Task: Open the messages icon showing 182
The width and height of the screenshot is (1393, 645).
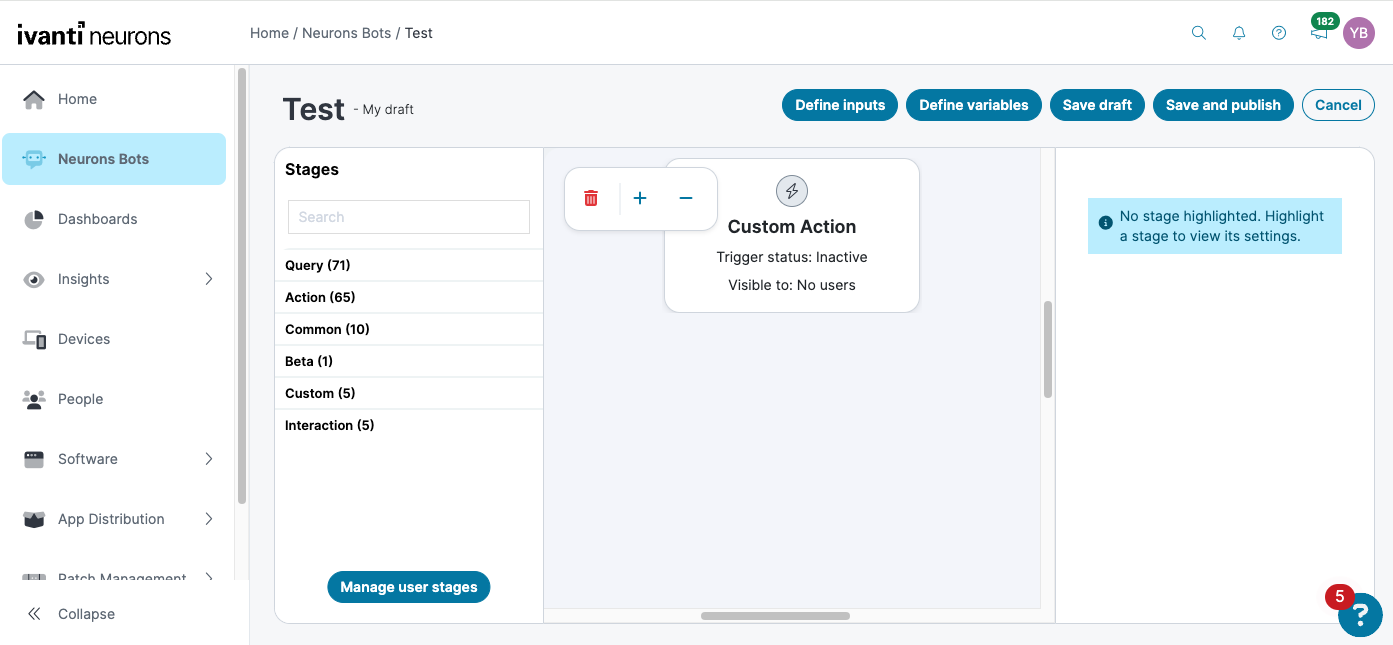Action: tap(1319, 33)
